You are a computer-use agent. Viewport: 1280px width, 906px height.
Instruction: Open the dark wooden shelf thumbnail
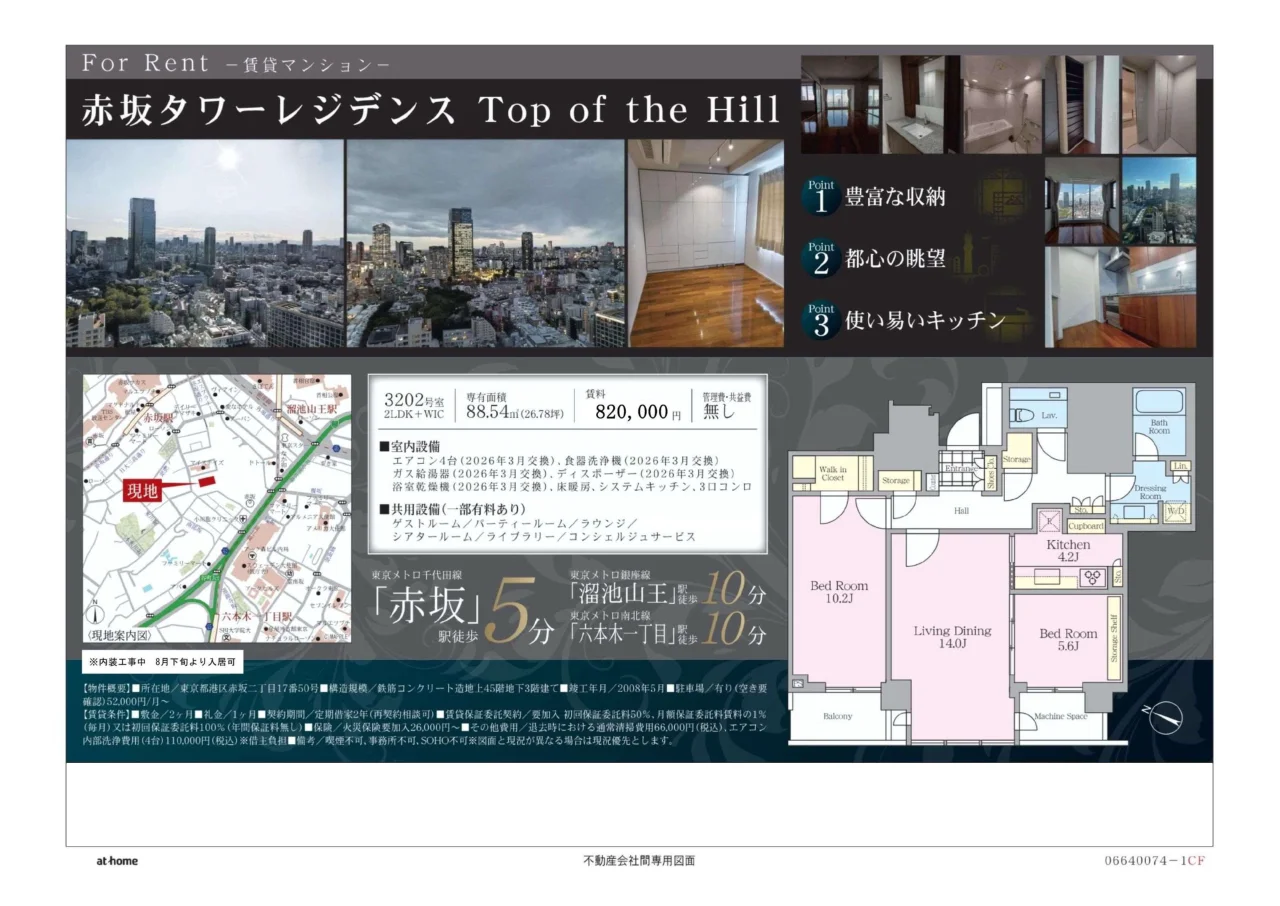click(1081, 104)
